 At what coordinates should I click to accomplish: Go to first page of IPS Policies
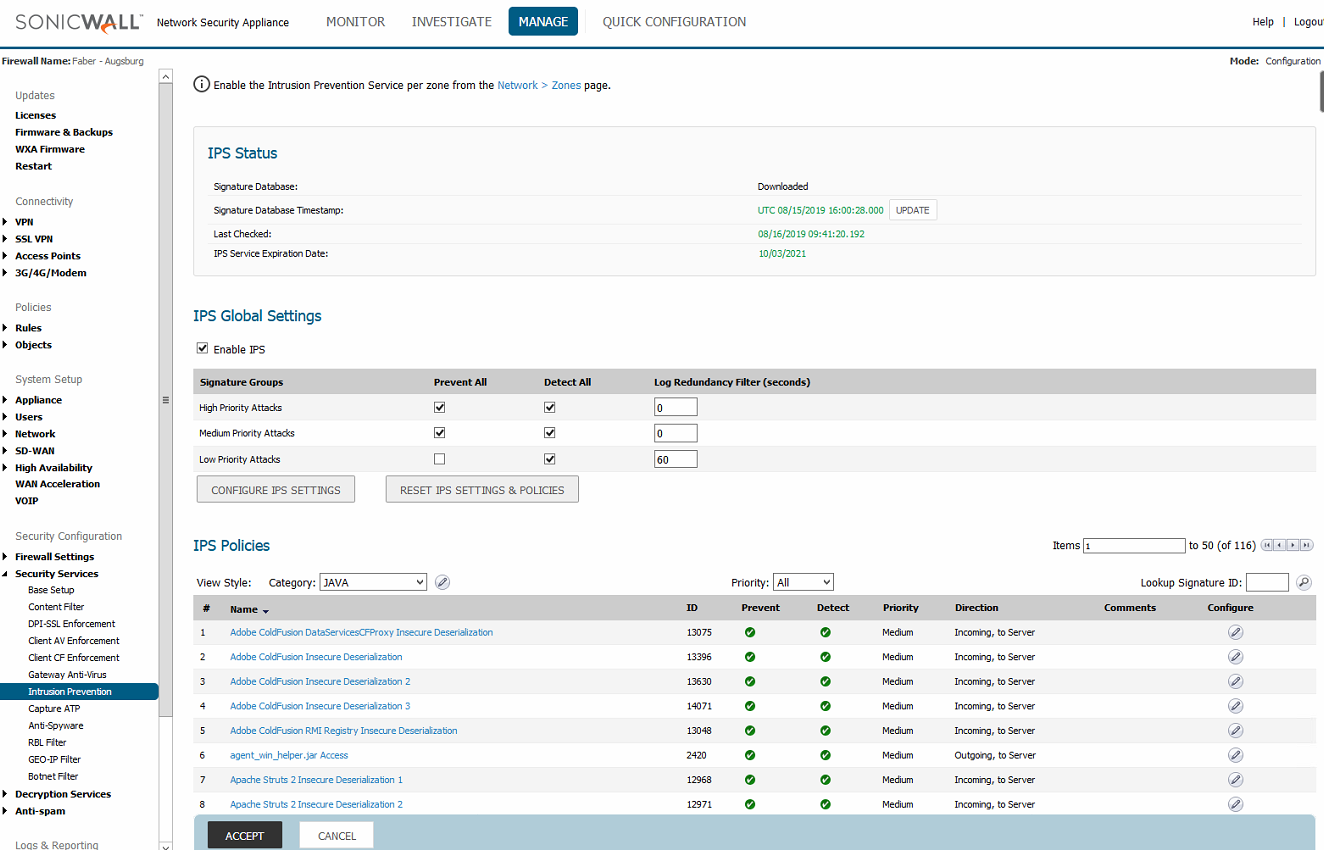[1268, 545]
